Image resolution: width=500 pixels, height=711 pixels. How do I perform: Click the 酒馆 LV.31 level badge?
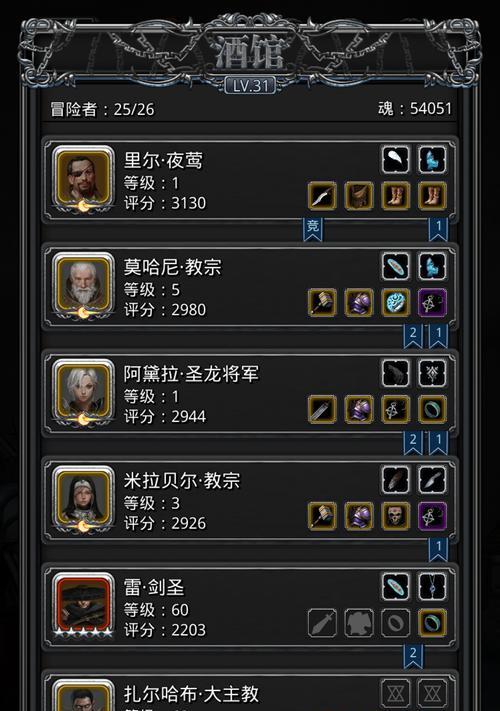click(250, 85)
